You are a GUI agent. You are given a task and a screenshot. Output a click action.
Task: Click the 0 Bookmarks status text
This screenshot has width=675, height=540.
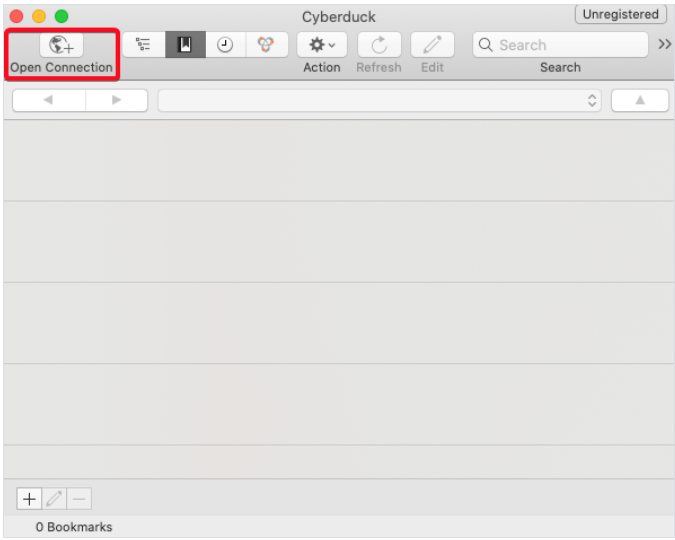[74, 527]
